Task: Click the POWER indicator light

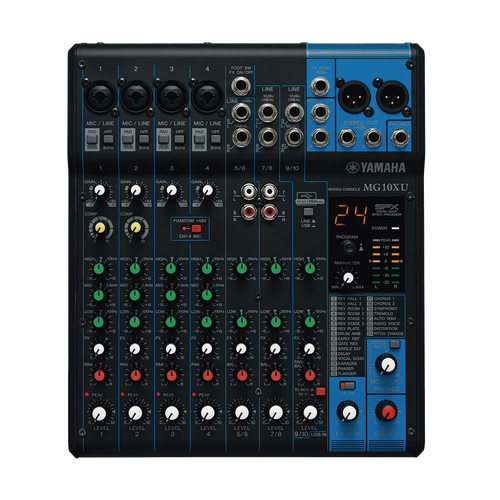Action: click(x=395, y=228)
